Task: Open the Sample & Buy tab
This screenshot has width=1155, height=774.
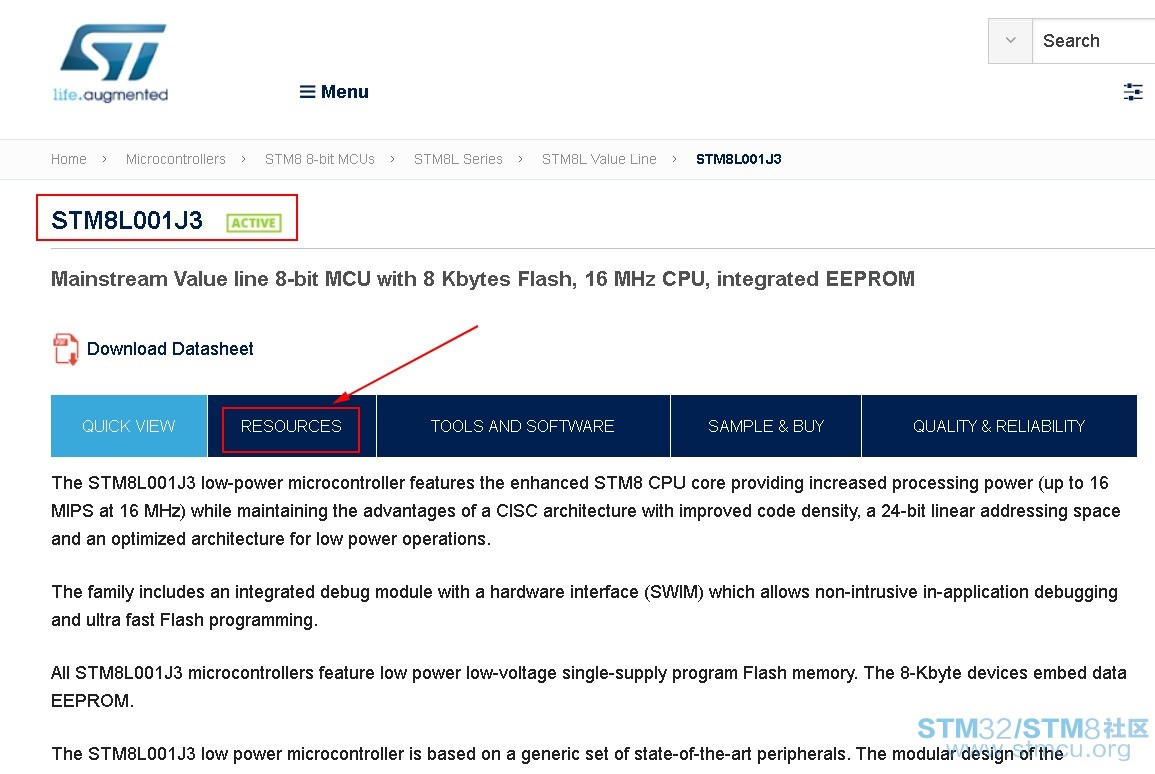Action: pos(766,426)
